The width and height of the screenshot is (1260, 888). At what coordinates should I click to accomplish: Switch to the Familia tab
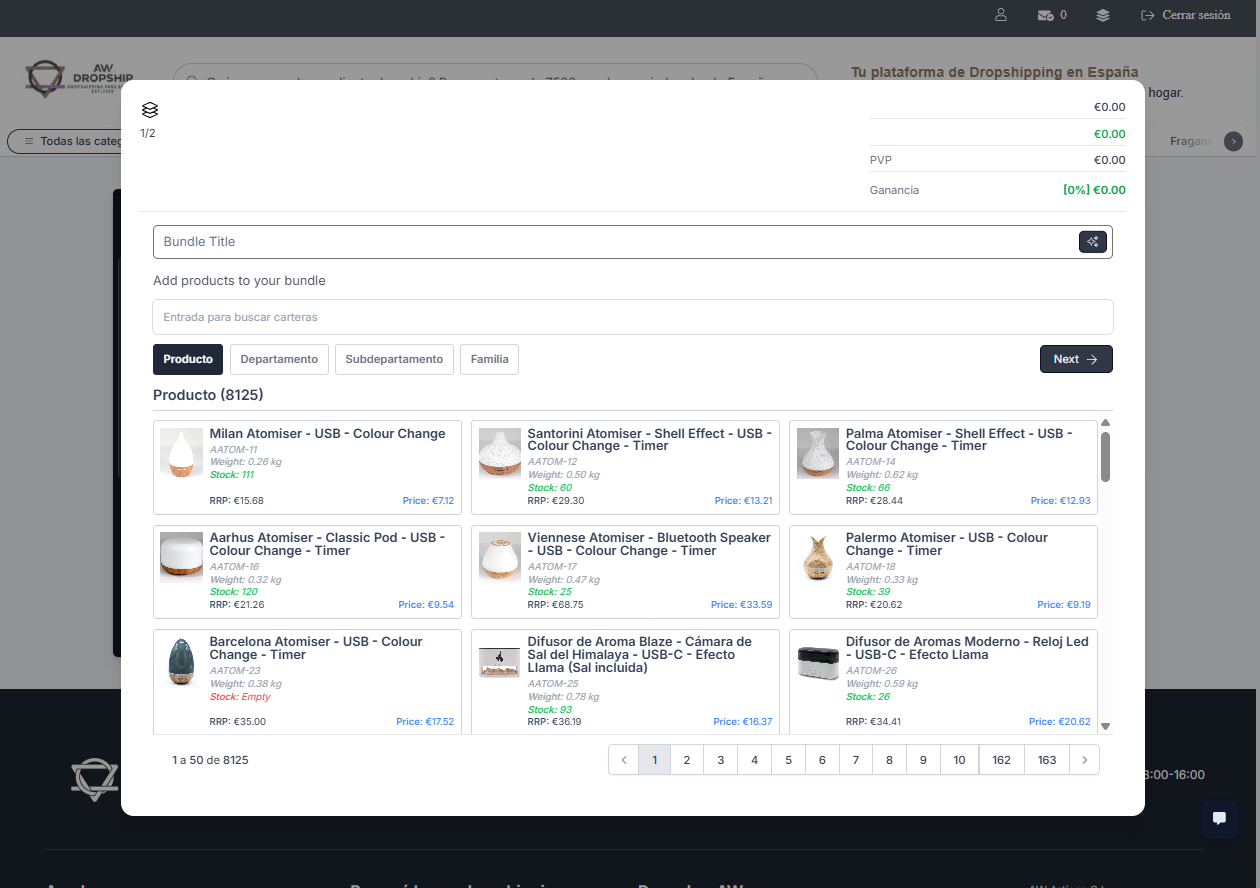point(489,359)
